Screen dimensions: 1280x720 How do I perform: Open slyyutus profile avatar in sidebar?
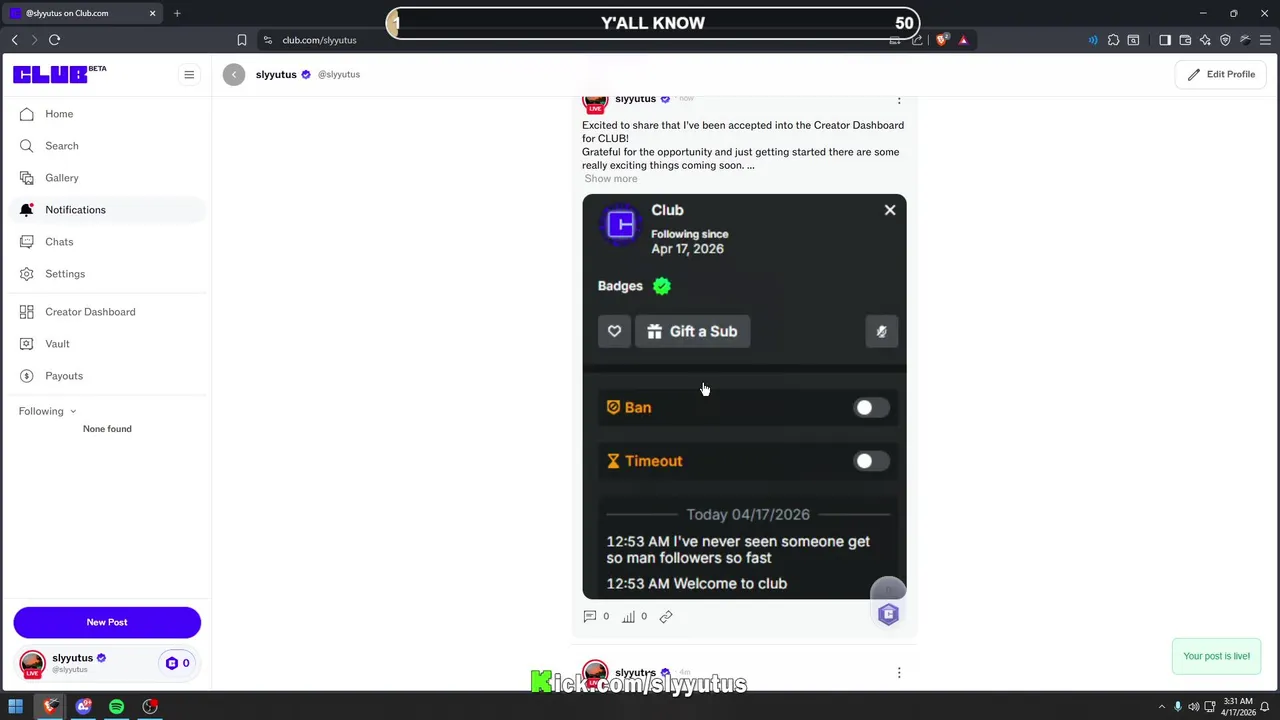32,663
